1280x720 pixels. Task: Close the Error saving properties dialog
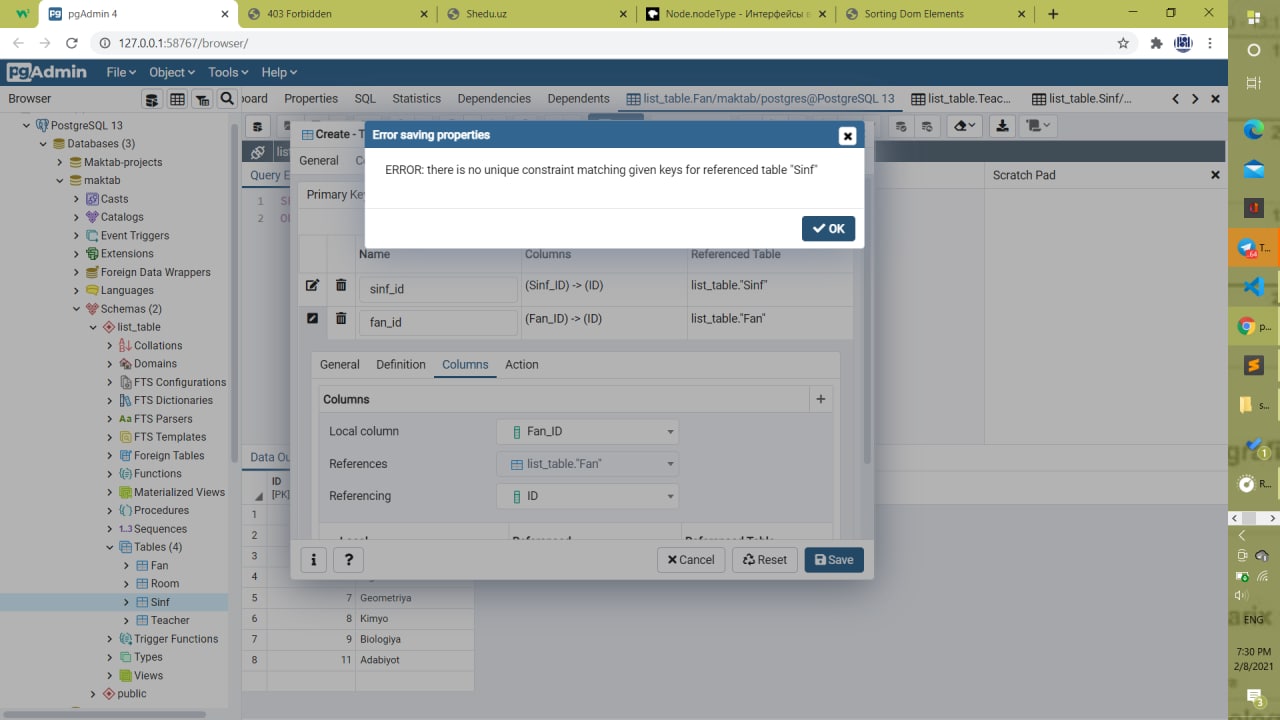(847, 136)
